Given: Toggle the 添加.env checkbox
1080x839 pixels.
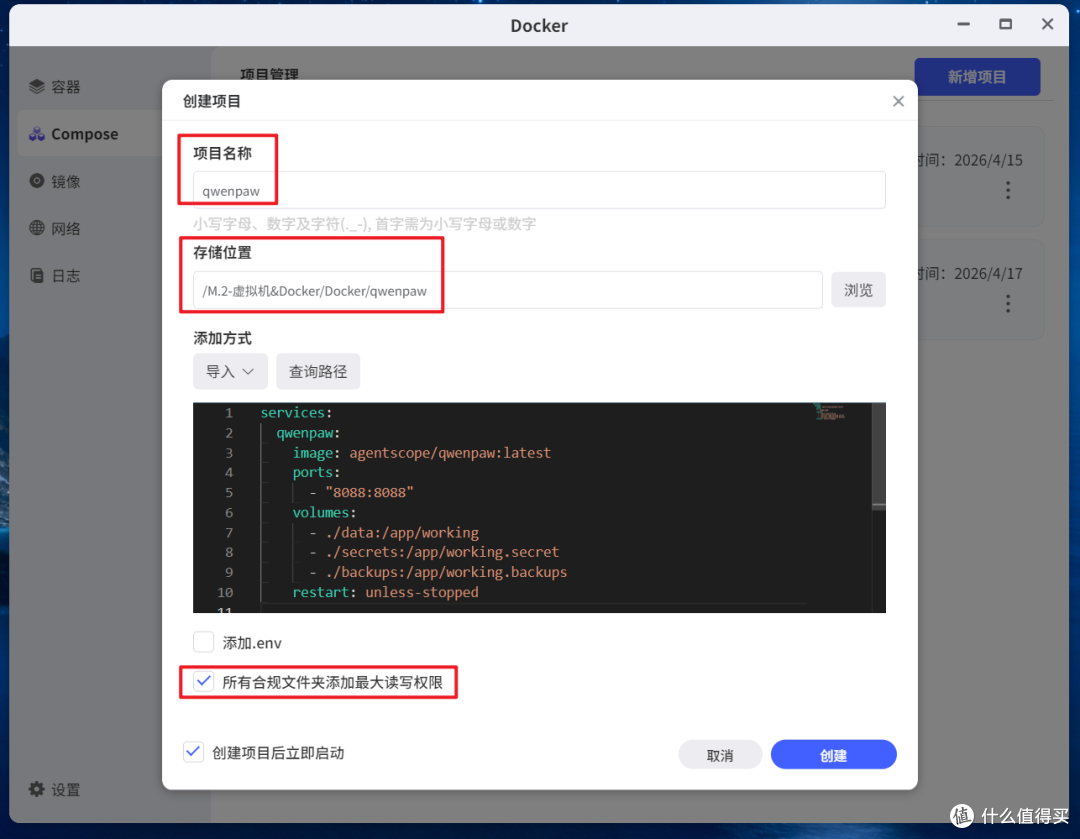Looking at the screenshot, I should click(203, 642).
